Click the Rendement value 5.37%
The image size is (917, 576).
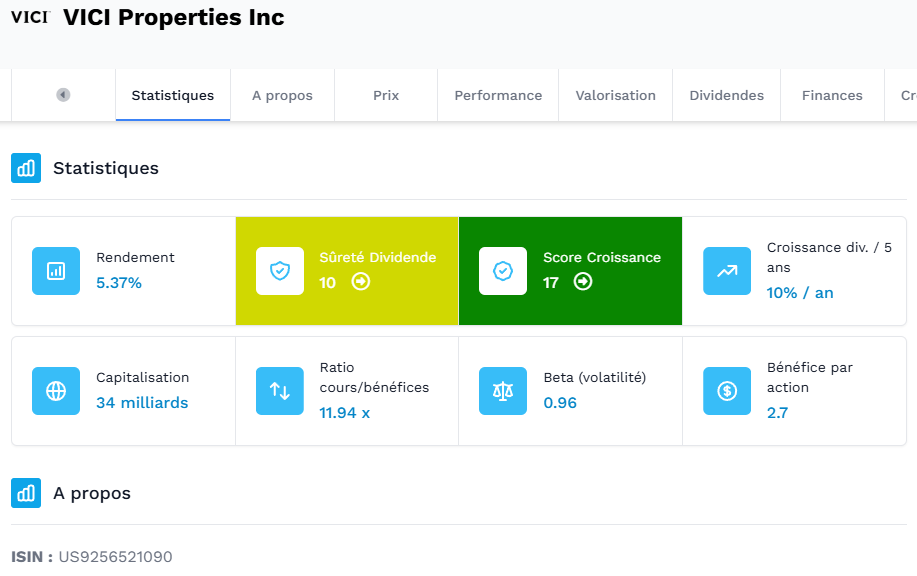point(119,283)
